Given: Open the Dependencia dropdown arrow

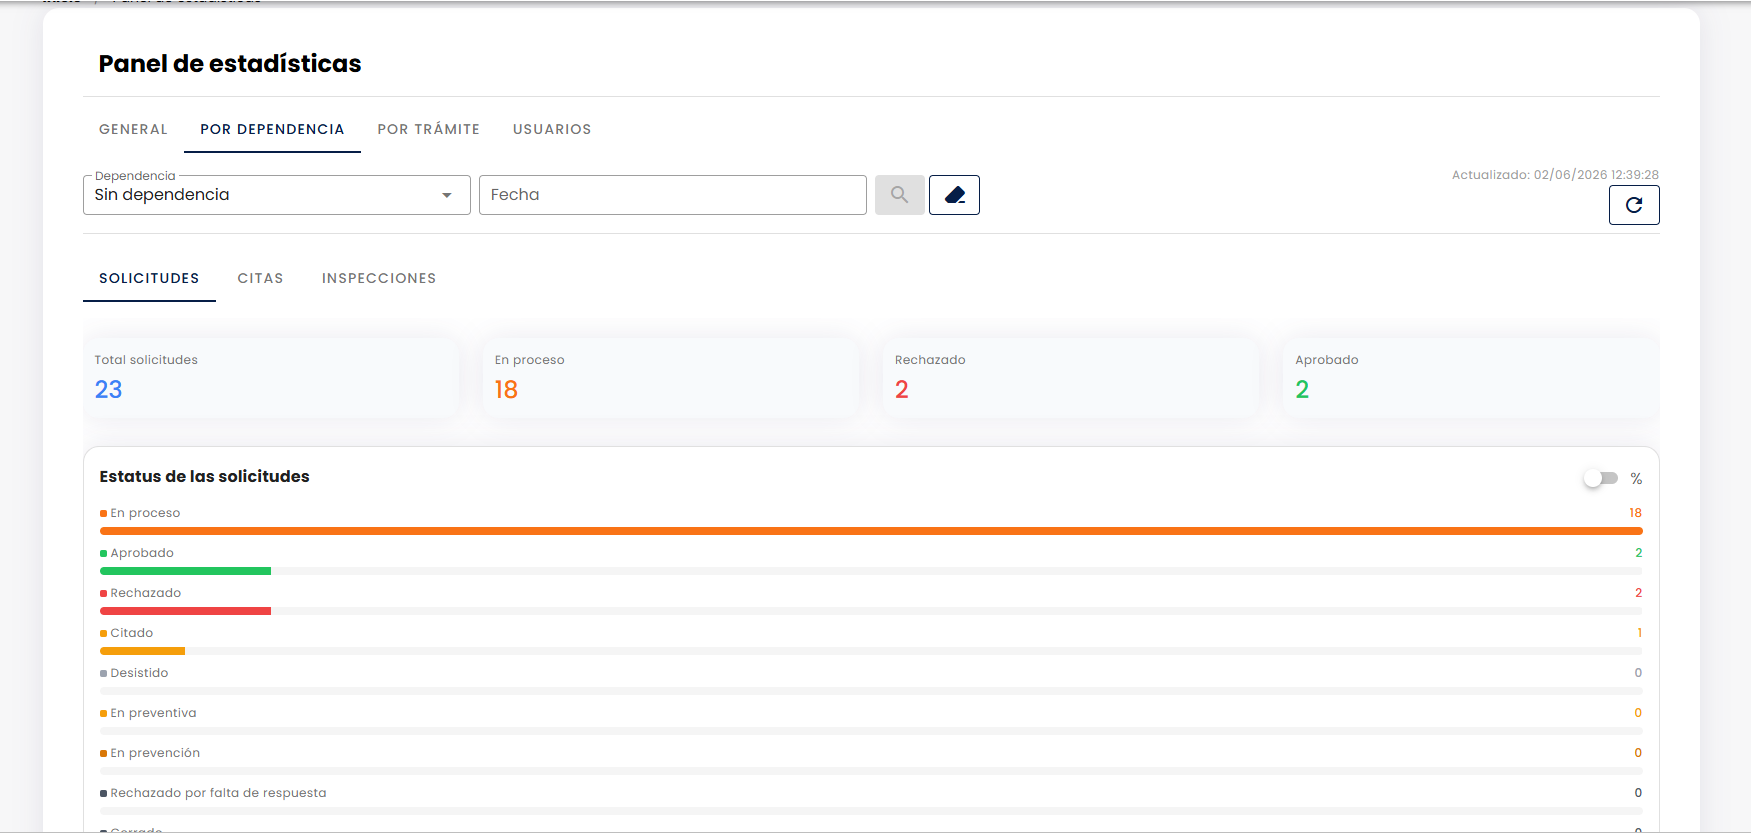Looking at the screenshot, I should (447, 195).
